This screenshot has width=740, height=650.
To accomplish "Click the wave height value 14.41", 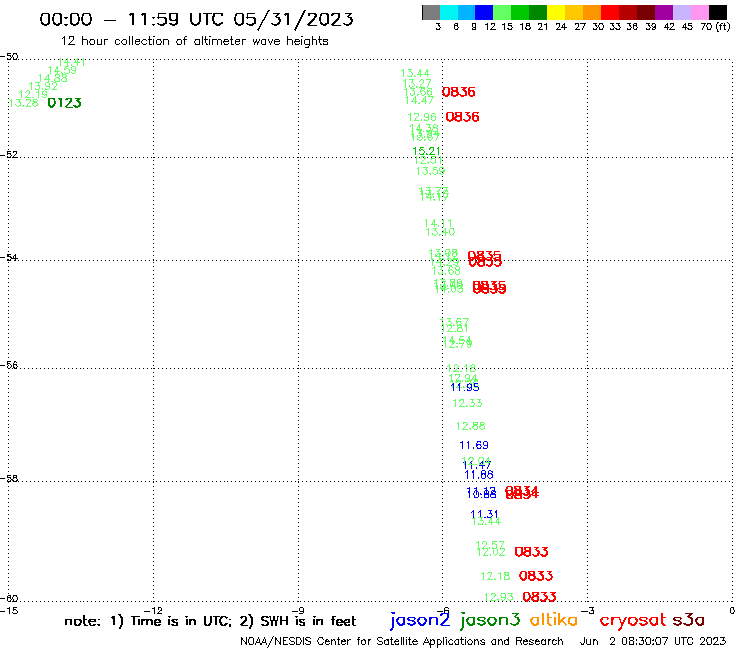I will coord(71,62).
